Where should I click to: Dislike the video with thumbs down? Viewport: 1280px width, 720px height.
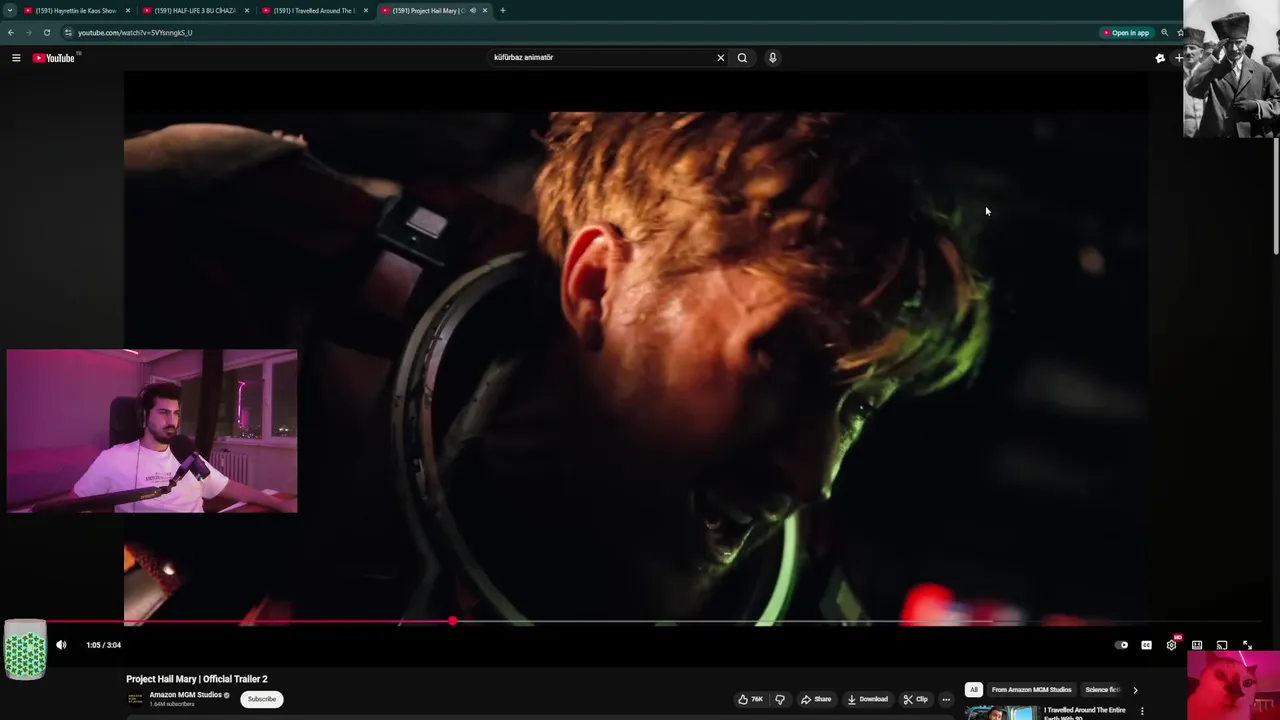point(780,699)
